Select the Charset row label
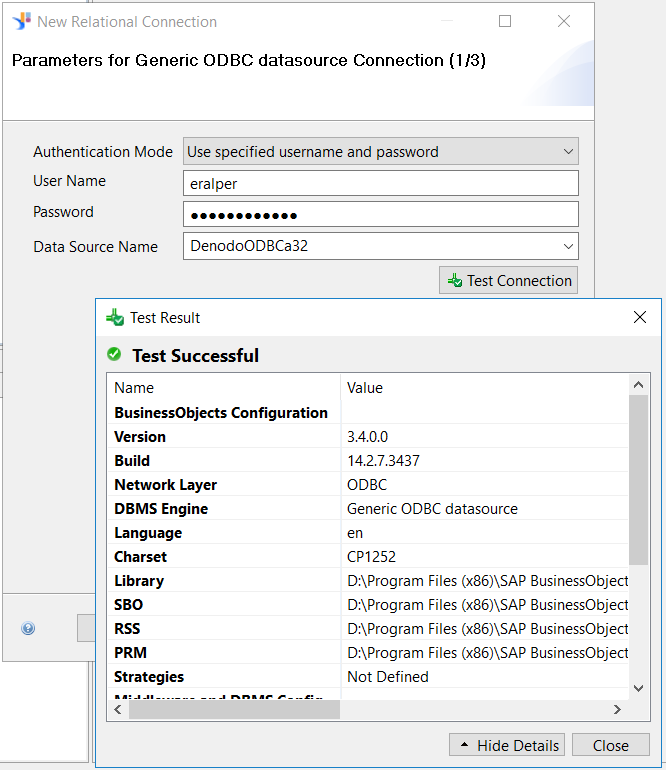Image resolution: width=666 pixels, height=770 pixels. click(140, 556)
